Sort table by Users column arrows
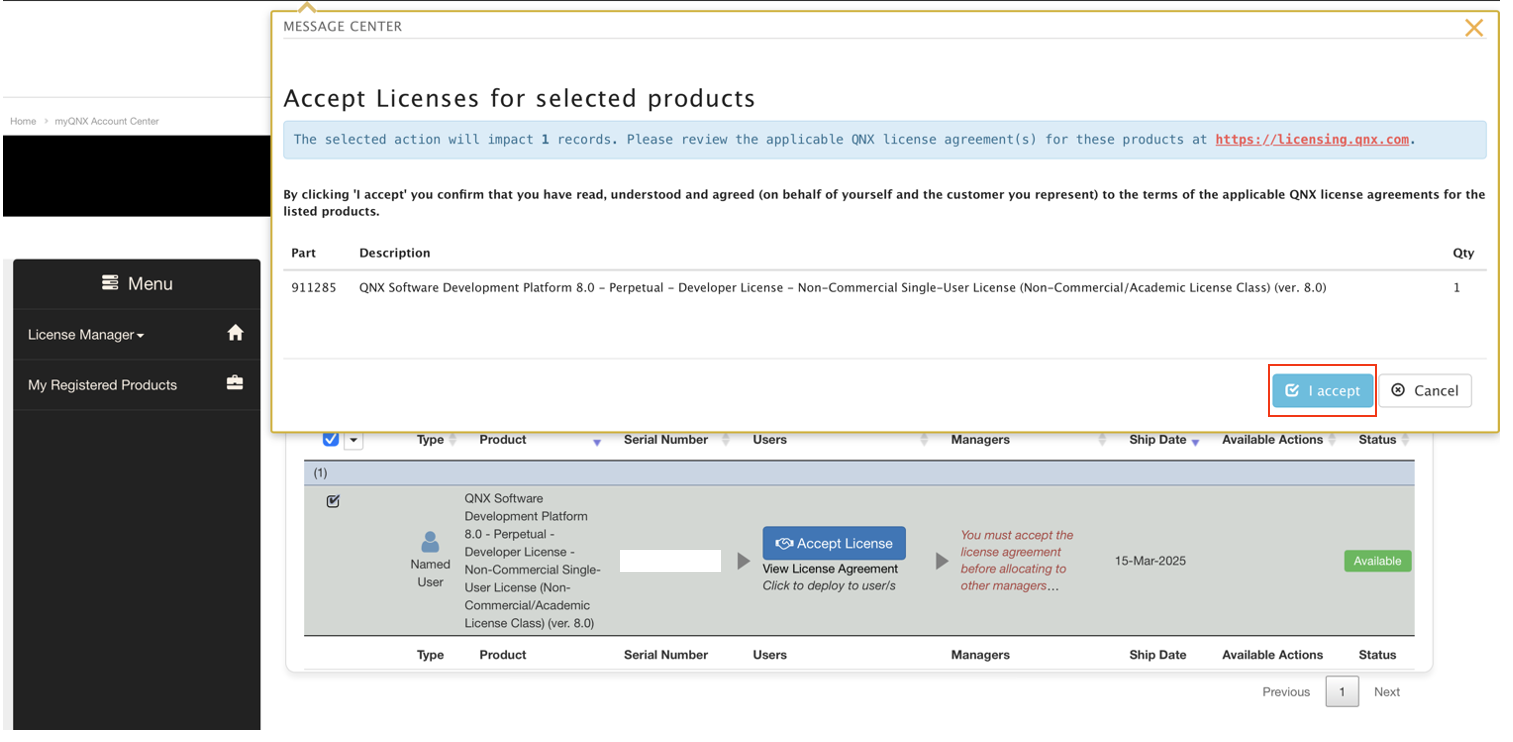The width and height of the screenshot is (1513, 742). pos(925,440)
